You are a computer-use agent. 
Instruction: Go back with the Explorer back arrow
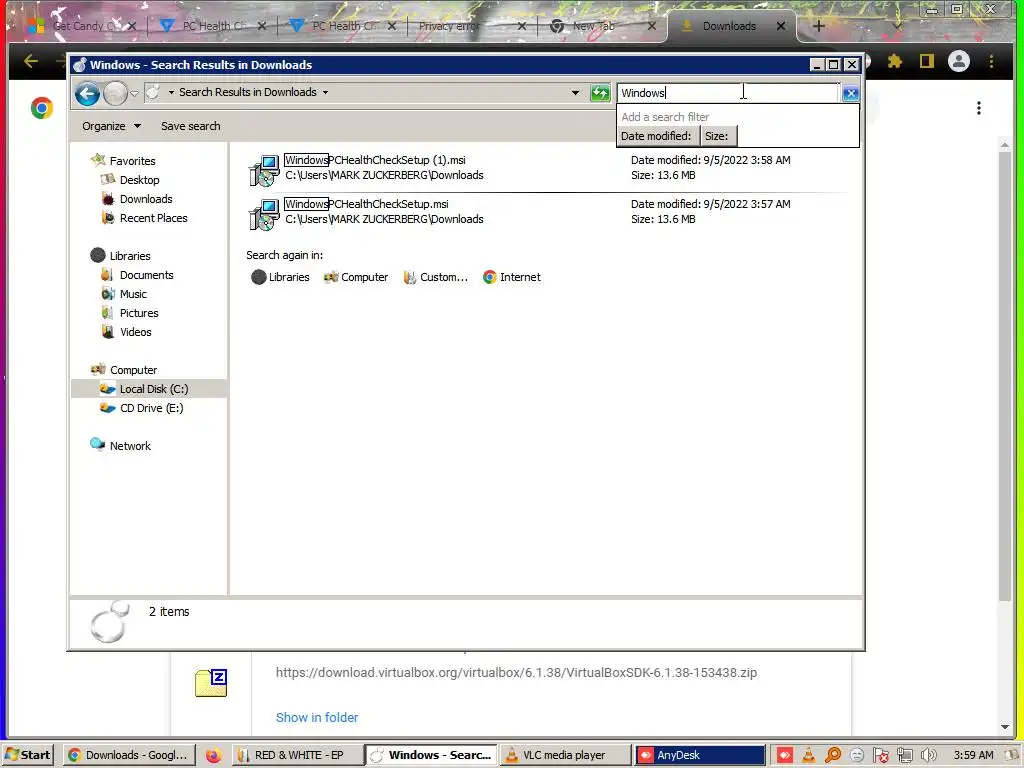(87, 93)
